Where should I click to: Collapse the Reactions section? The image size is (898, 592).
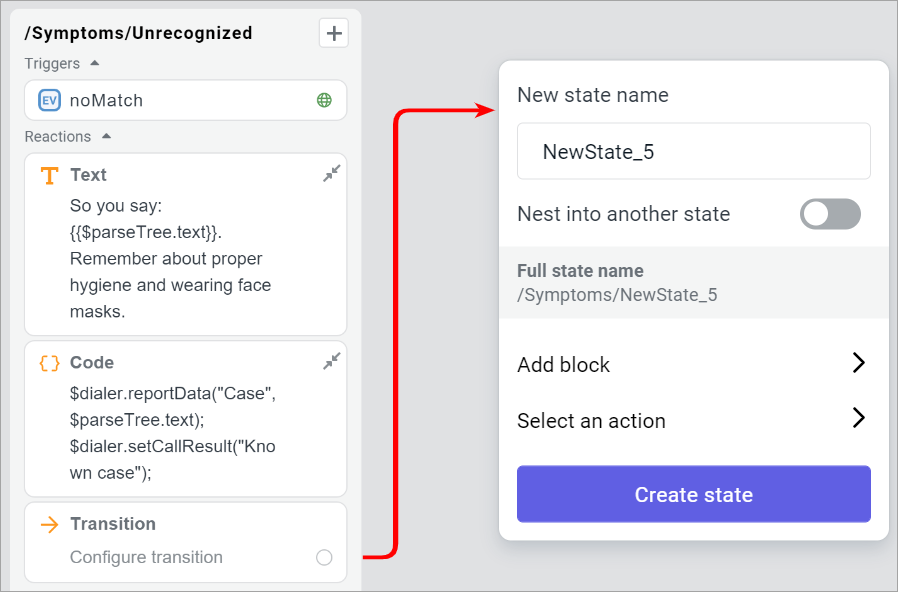pos(106,137)
